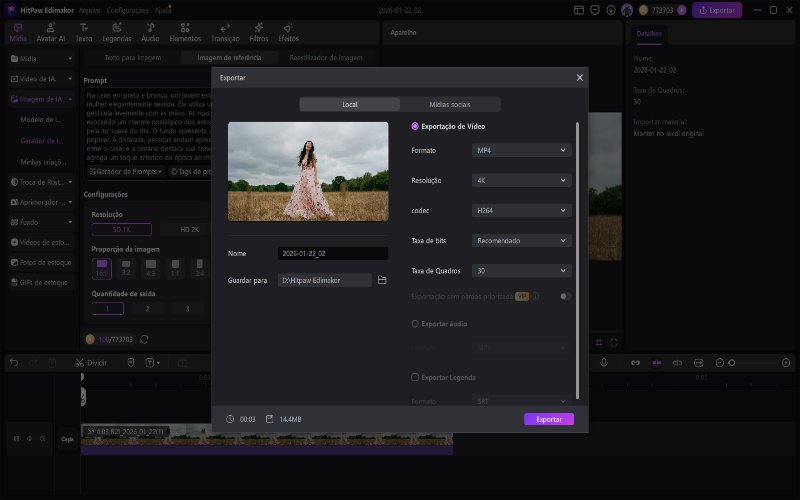
Task: Select the Transição tool icon
Action: tap(225, 31)
